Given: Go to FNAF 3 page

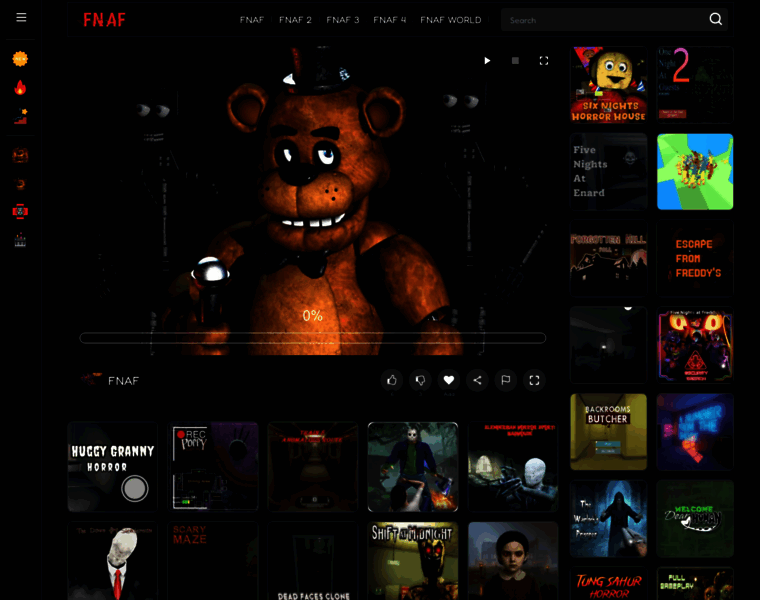Looking at the screenshot, I should (x=343, y=20).
